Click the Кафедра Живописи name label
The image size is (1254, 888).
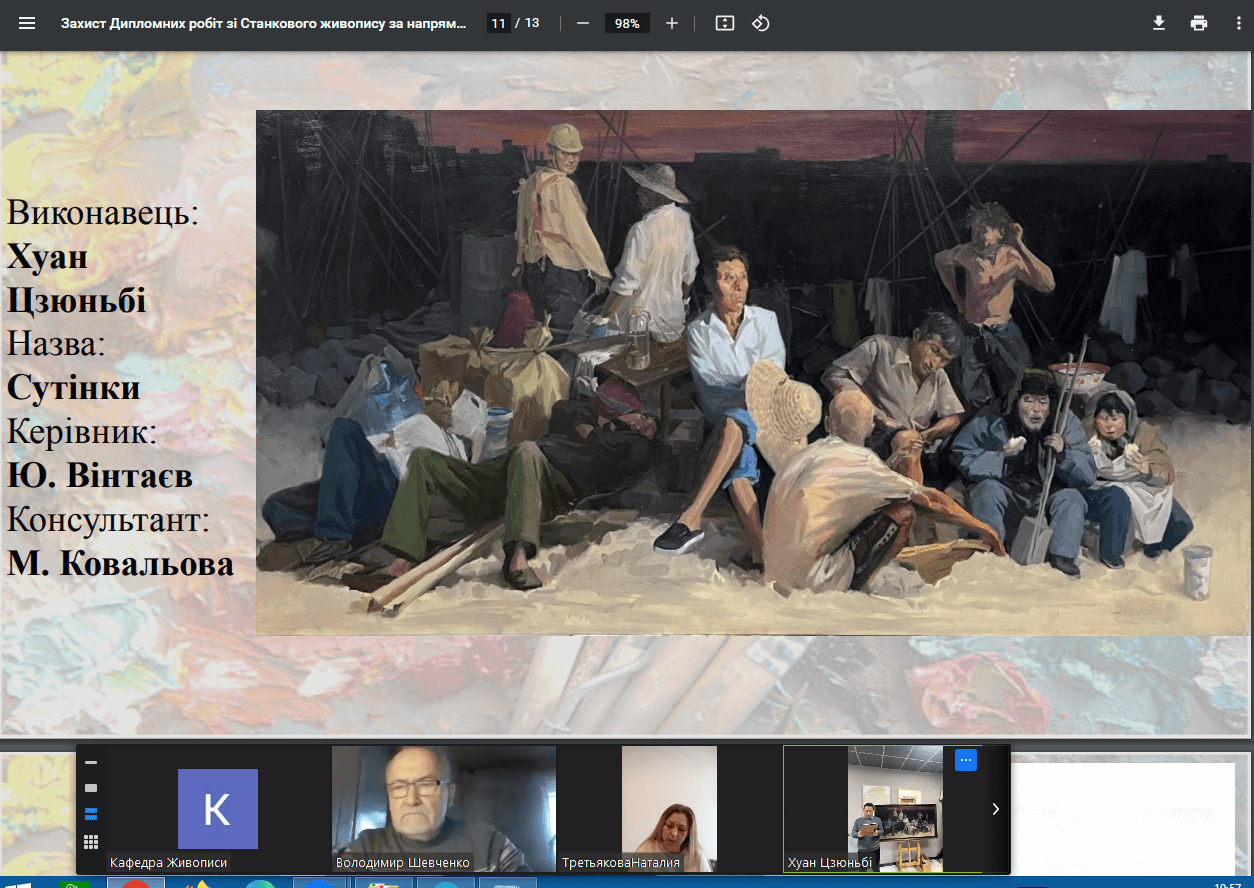(x=169, y=863)
